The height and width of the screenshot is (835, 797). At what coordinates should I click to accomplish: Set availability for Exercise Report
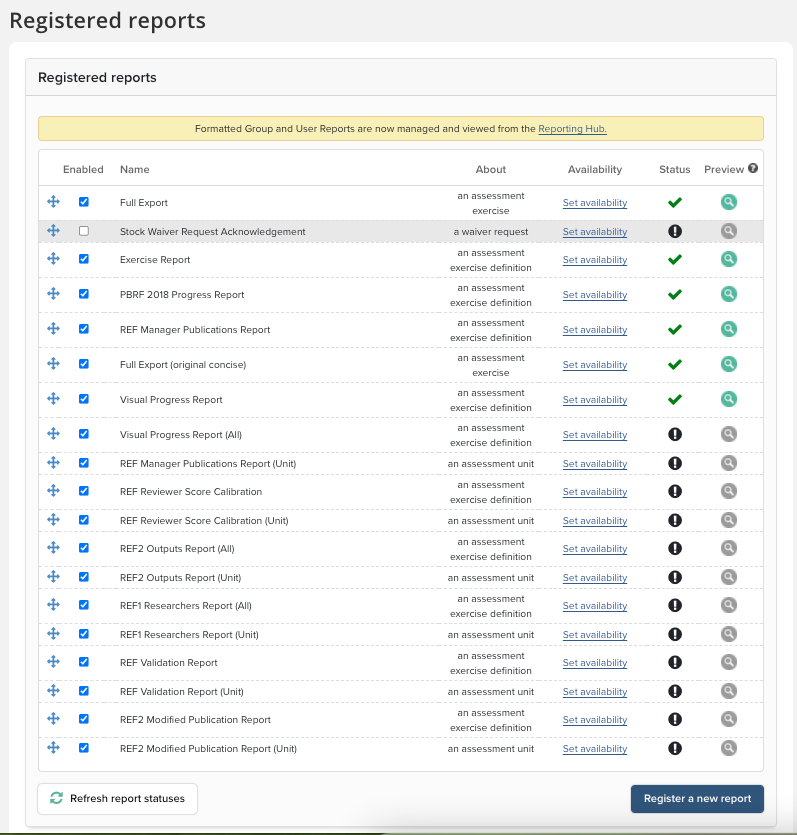click(x=594, y=260)
